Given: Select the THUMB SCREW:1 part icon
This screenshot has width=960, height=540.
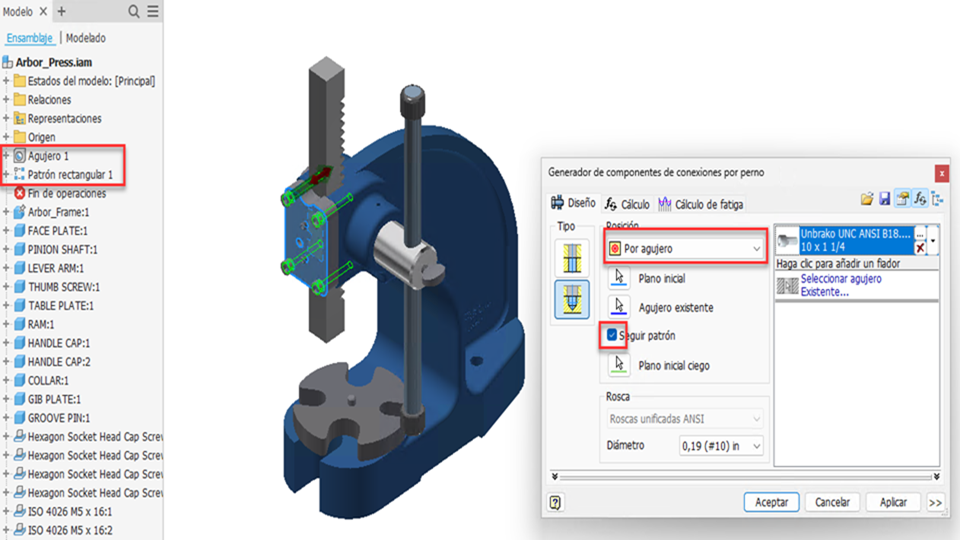Looking at the screenshot, I should [x=20, y=287].
